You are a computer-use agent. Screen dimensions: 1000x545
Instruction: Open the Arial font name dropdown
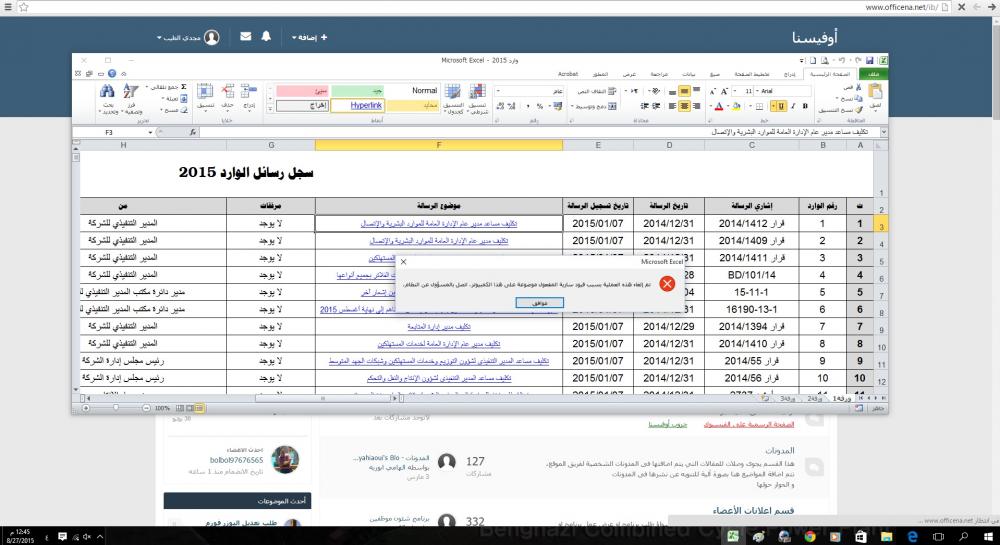point(758,91)
